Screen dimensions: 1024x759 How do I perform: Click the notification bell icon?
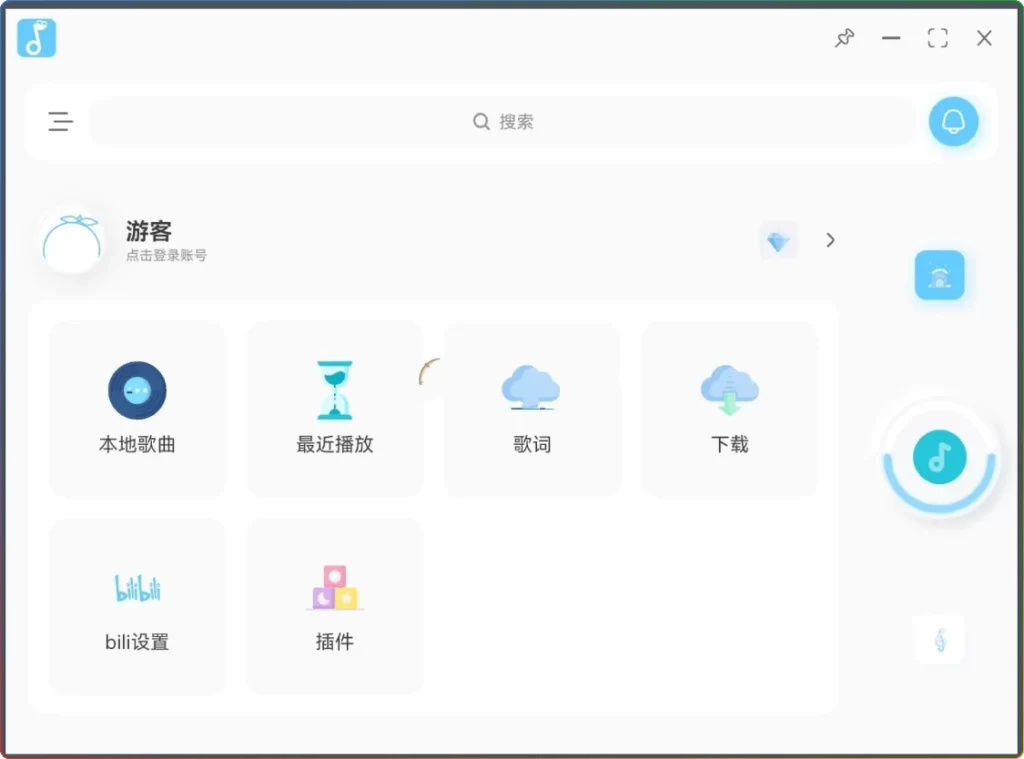pos(952,122)
